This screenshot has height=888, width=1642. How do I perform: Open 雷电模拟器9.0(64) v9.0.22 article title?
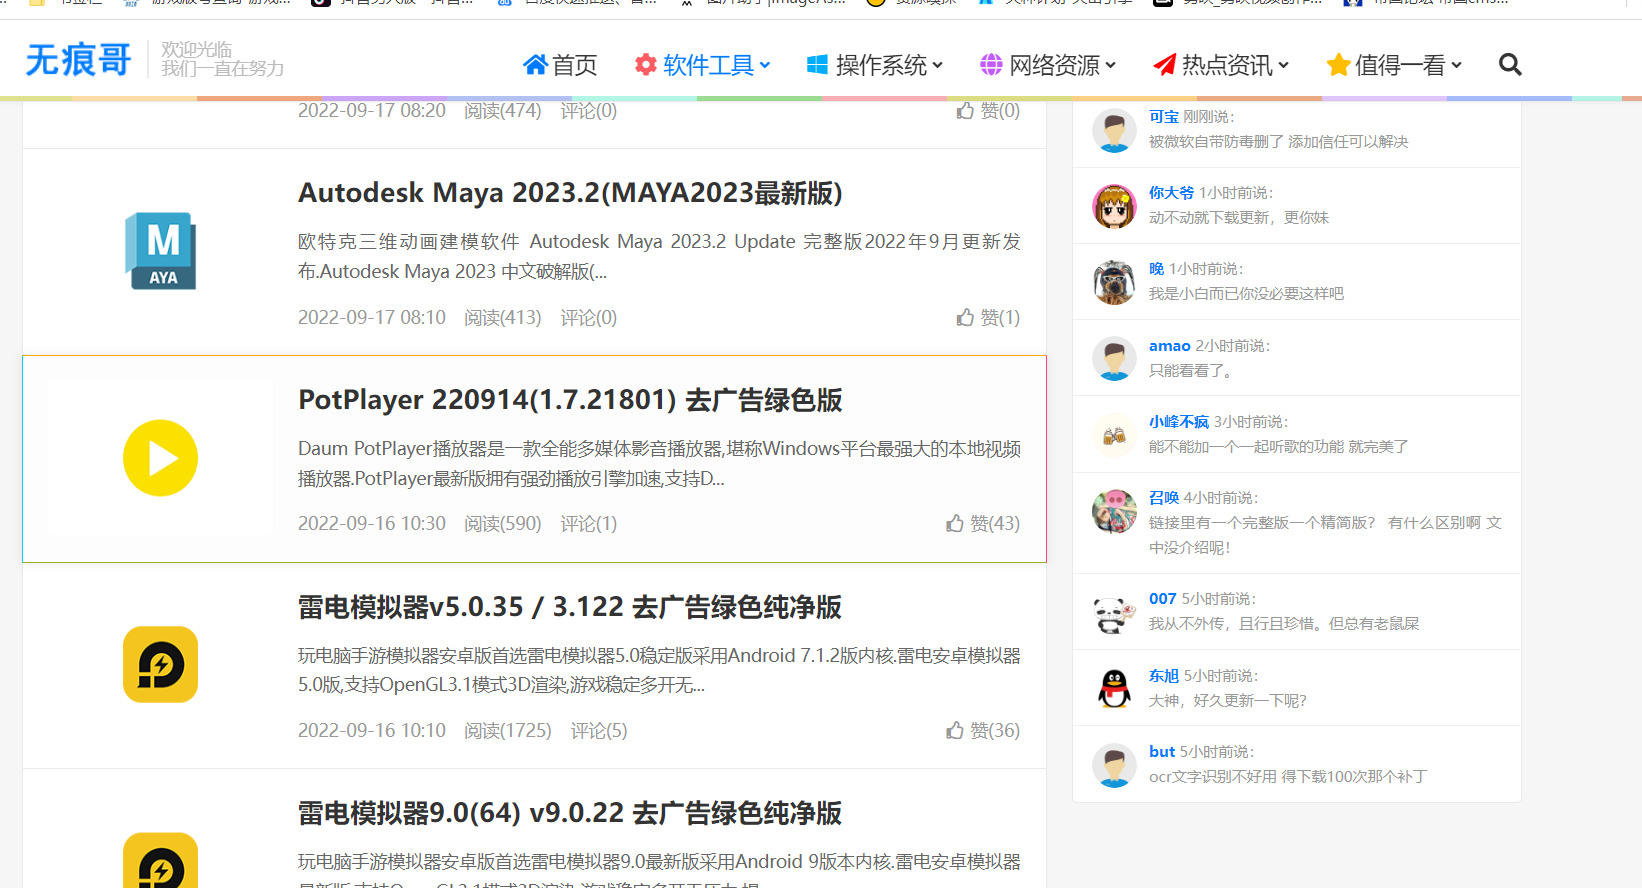coord(570,813)
